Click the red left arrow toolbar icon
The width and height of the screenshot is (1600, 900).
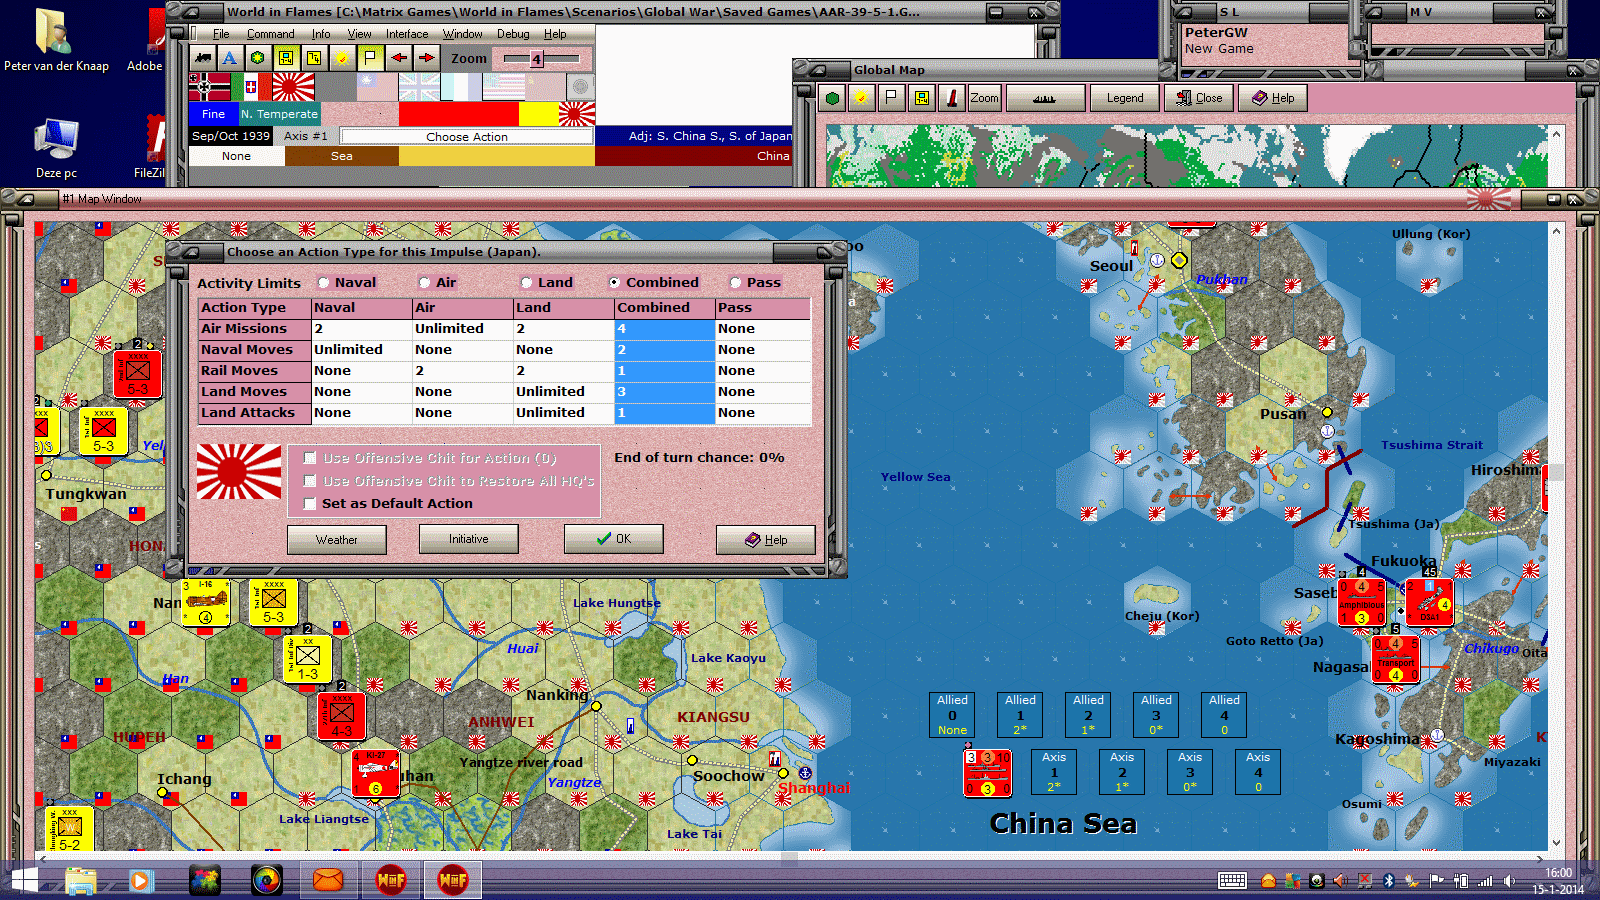pos(398,58)
